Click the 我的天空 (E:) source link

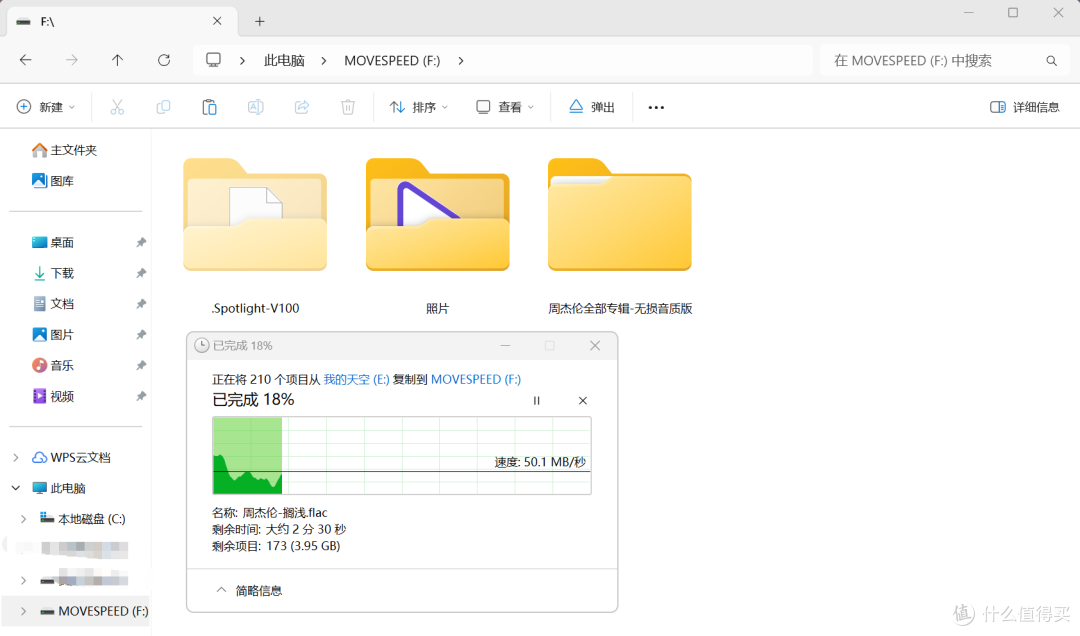click(x=356, y=380)
